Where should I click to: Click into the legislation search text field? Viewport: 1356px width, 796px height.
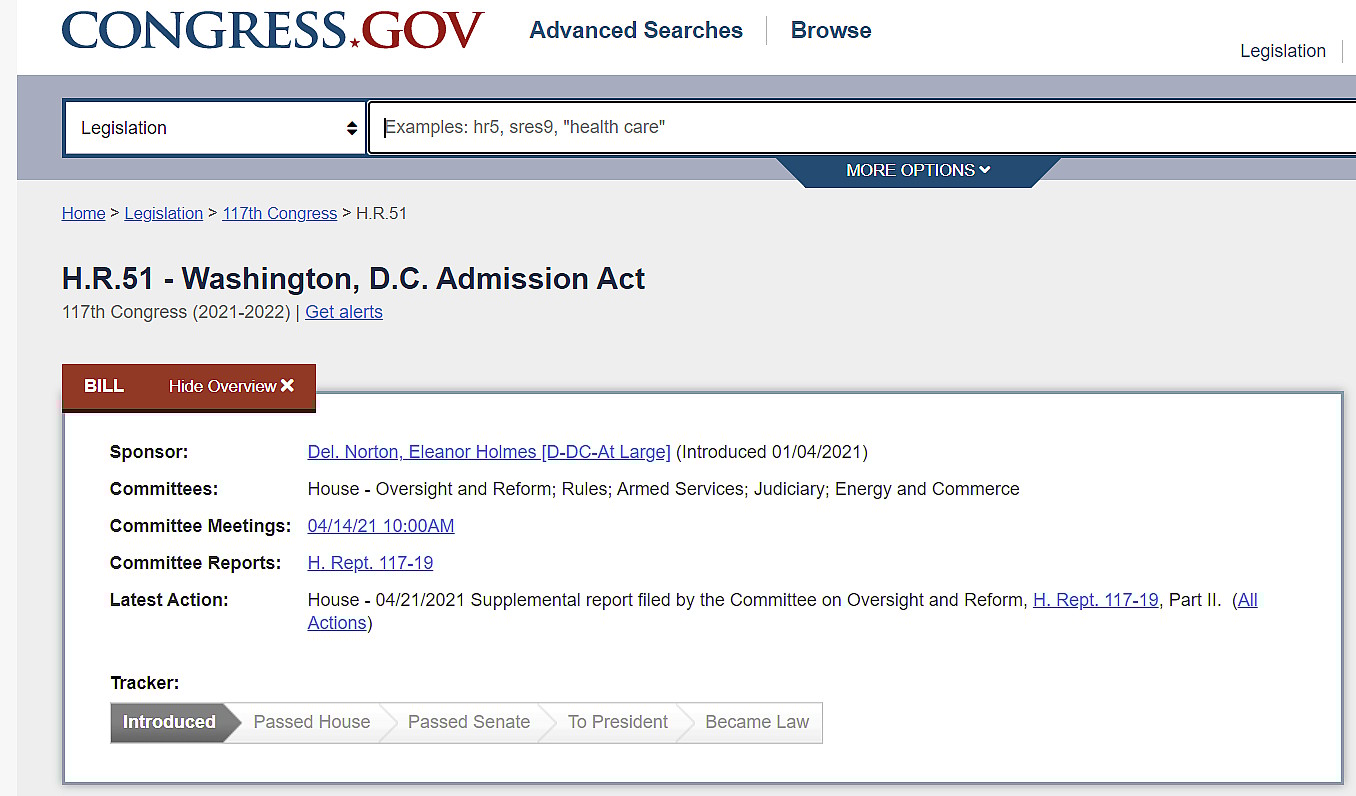860,128
